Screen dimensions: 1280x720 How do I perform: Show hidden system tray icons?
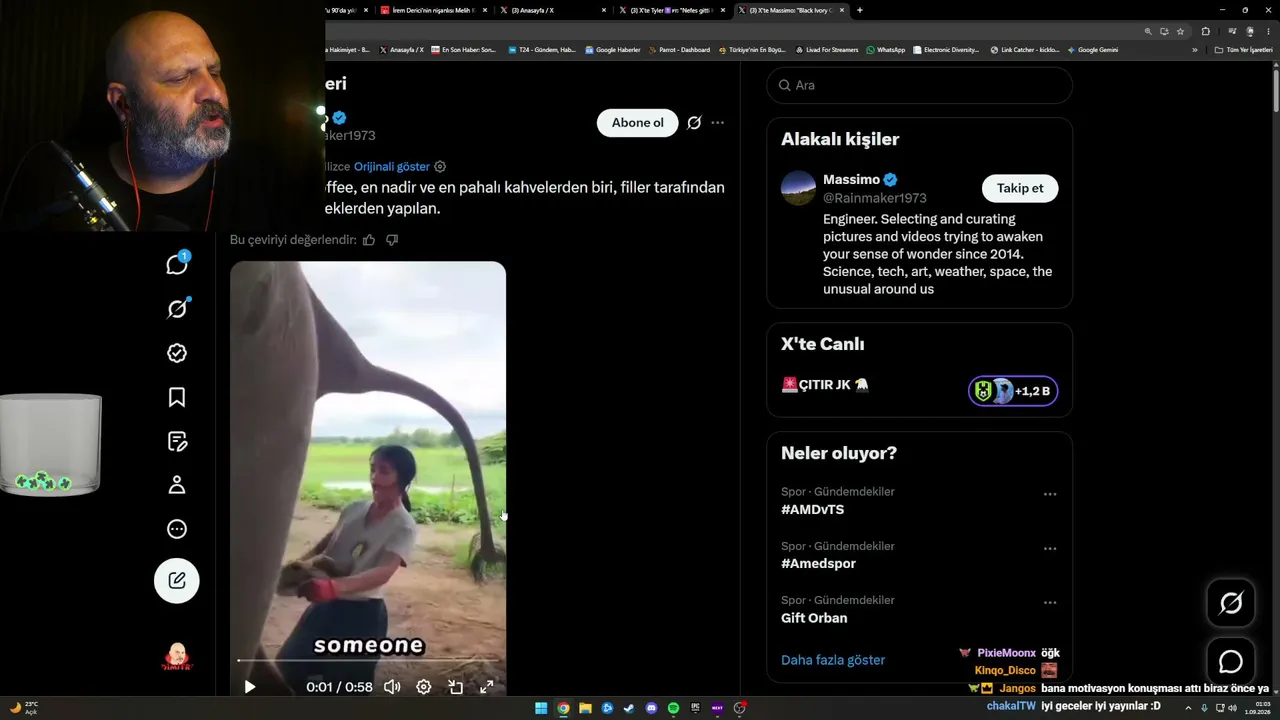pos(1188,708)
